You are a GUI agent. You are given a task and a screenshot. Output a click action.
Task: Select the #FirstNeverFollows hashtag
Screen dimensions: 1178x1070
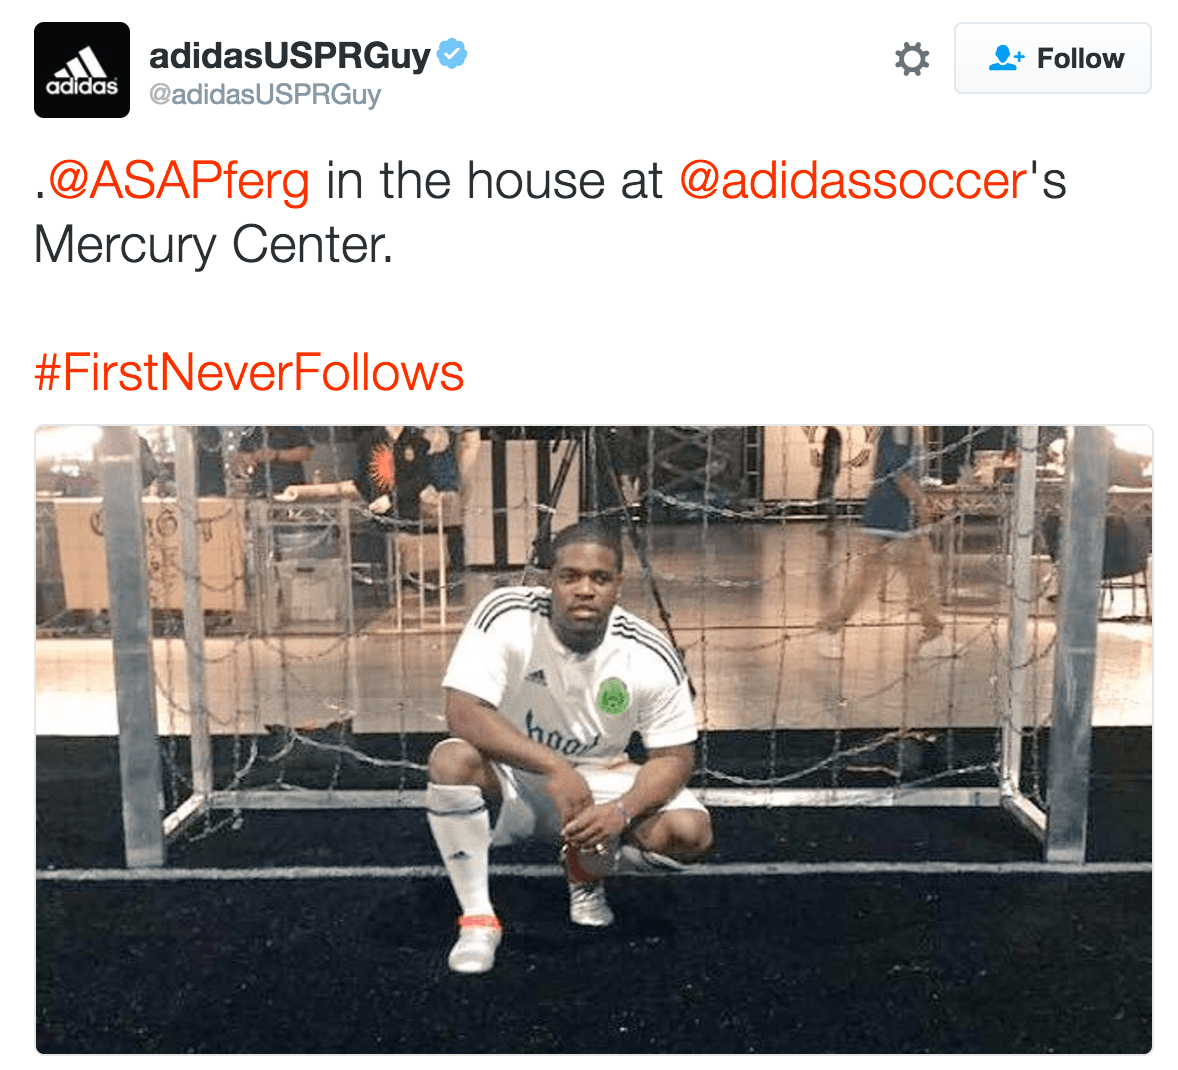point(249,372)
